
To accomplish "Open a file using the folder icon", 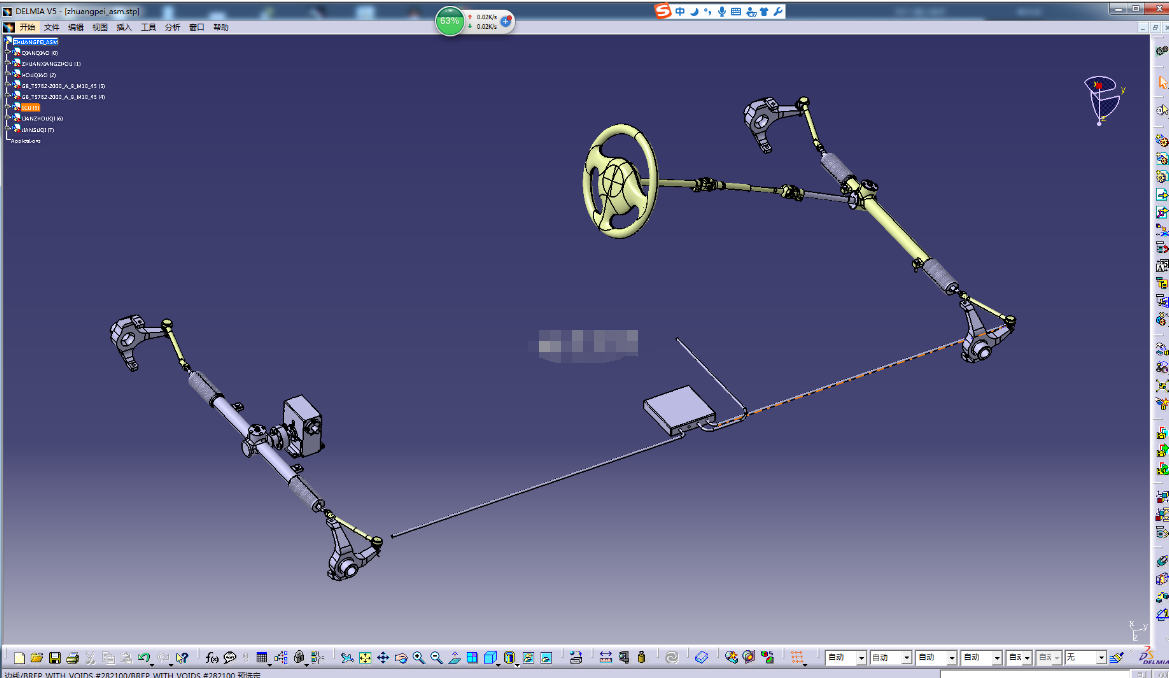I will (x=37, y=658).
